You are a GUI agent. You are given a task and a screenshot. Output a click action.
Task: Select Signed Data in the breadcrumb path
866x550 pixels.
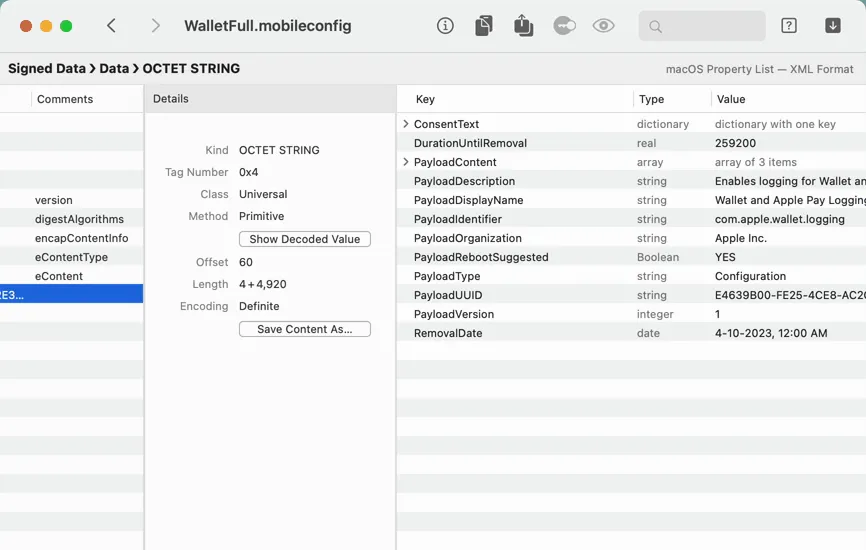(46, 69)
